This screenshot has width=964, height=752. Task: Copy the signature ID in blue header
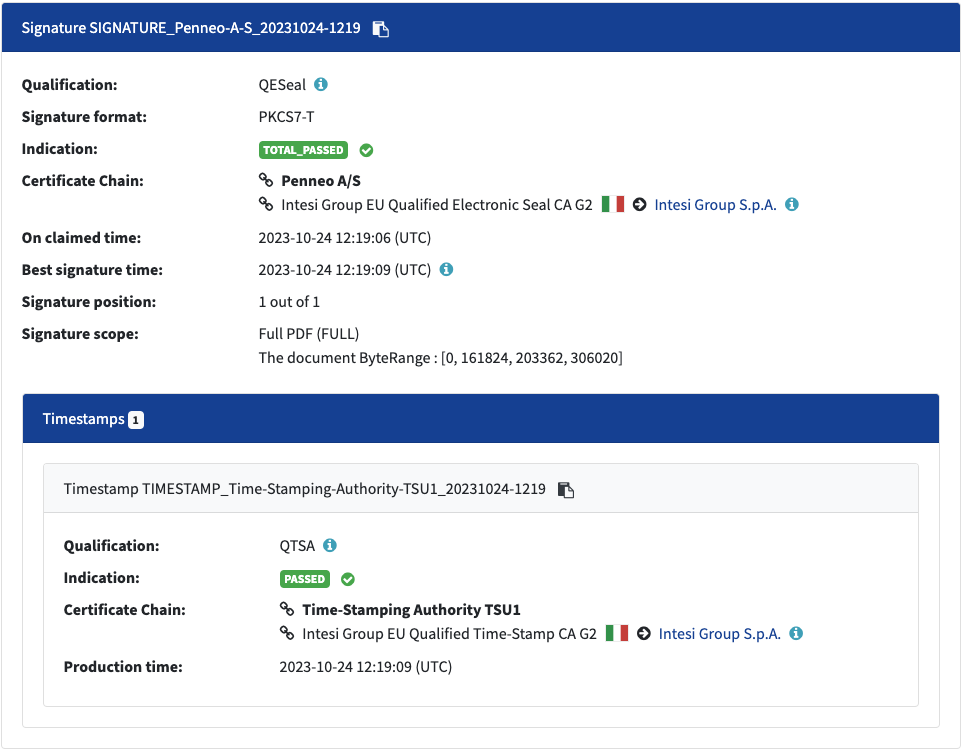[x=381, y=29]
